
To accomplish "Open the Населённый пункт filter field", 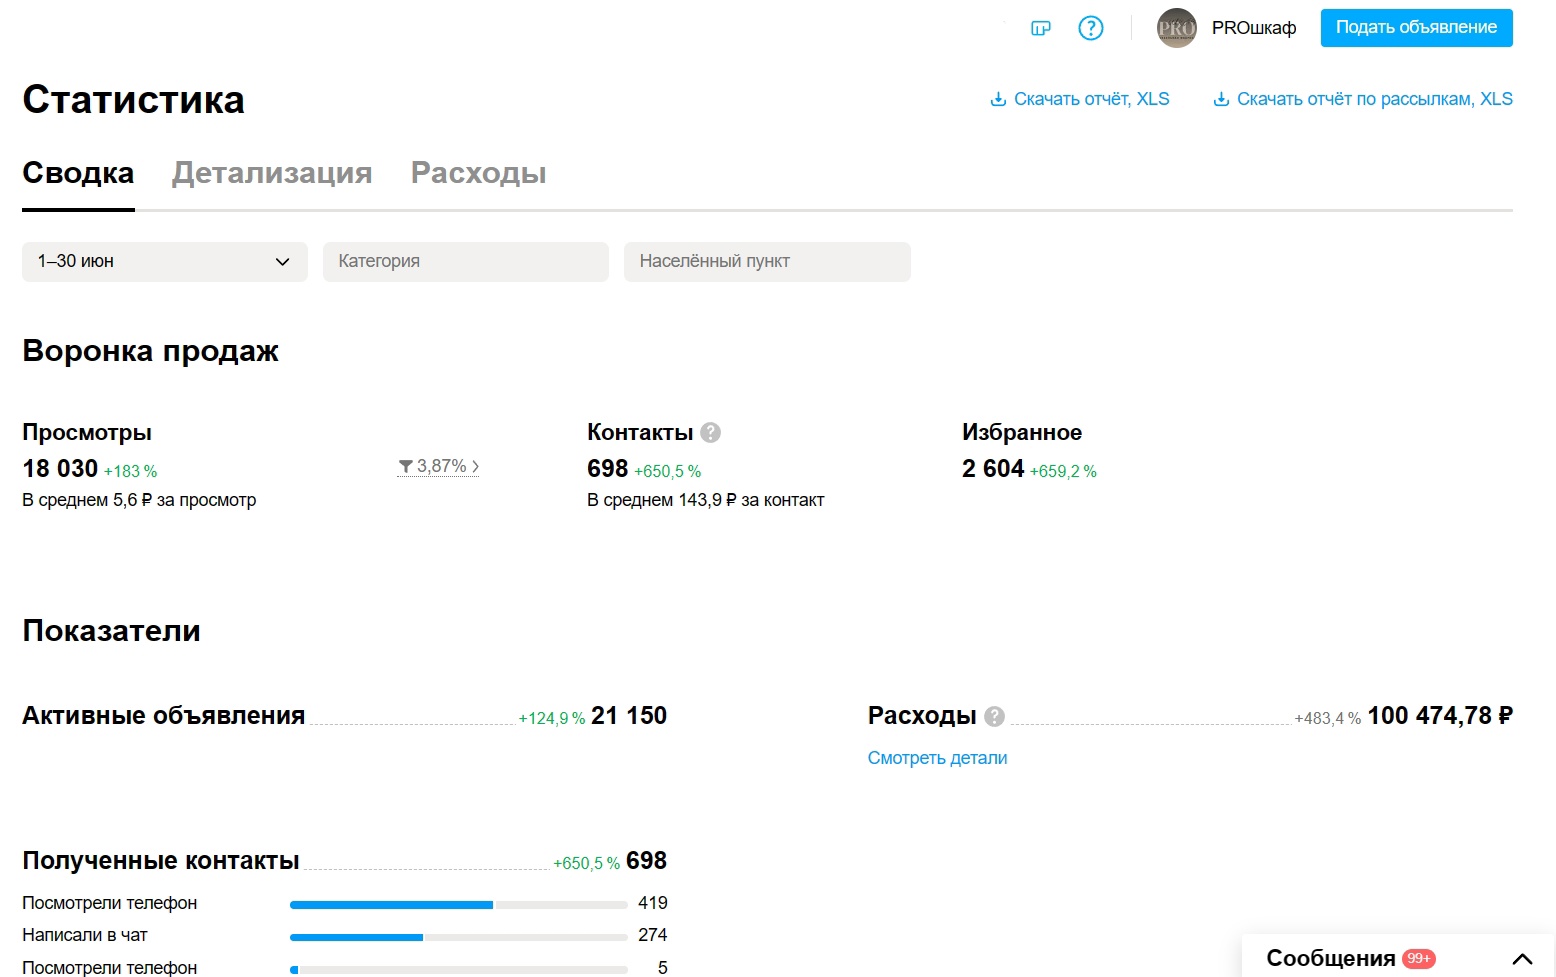I will [767, 261].
